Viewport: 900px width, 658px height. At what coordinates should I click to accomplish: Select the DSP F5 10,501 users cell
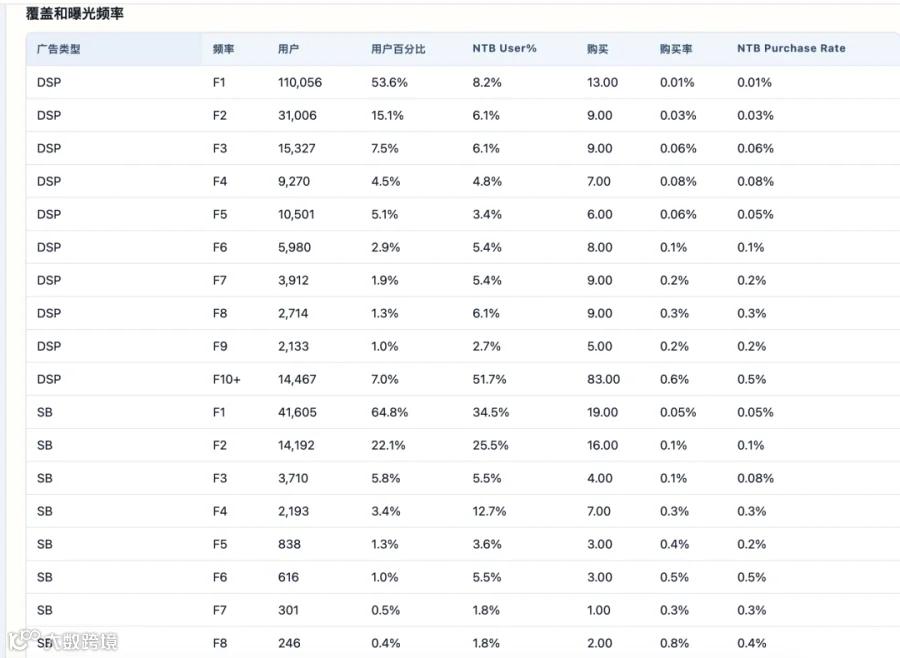(x=296, y=214)
